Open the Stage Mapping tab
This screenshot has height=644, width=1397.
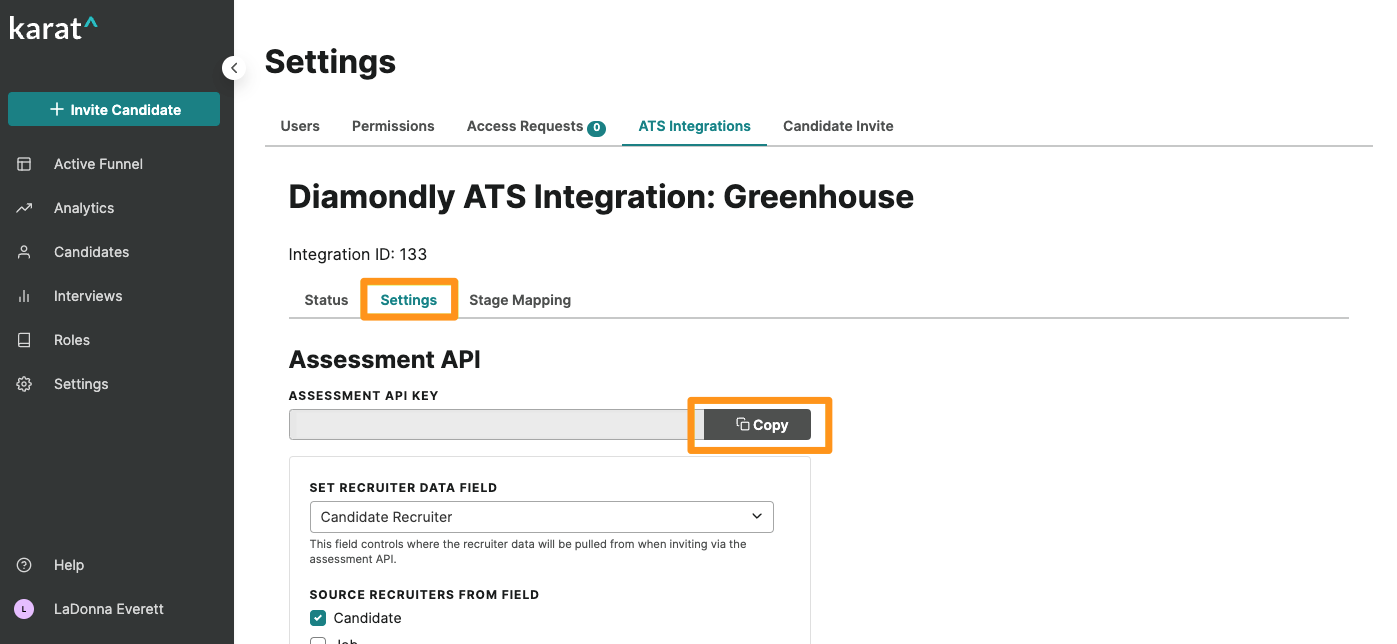[x=520, y=300]
